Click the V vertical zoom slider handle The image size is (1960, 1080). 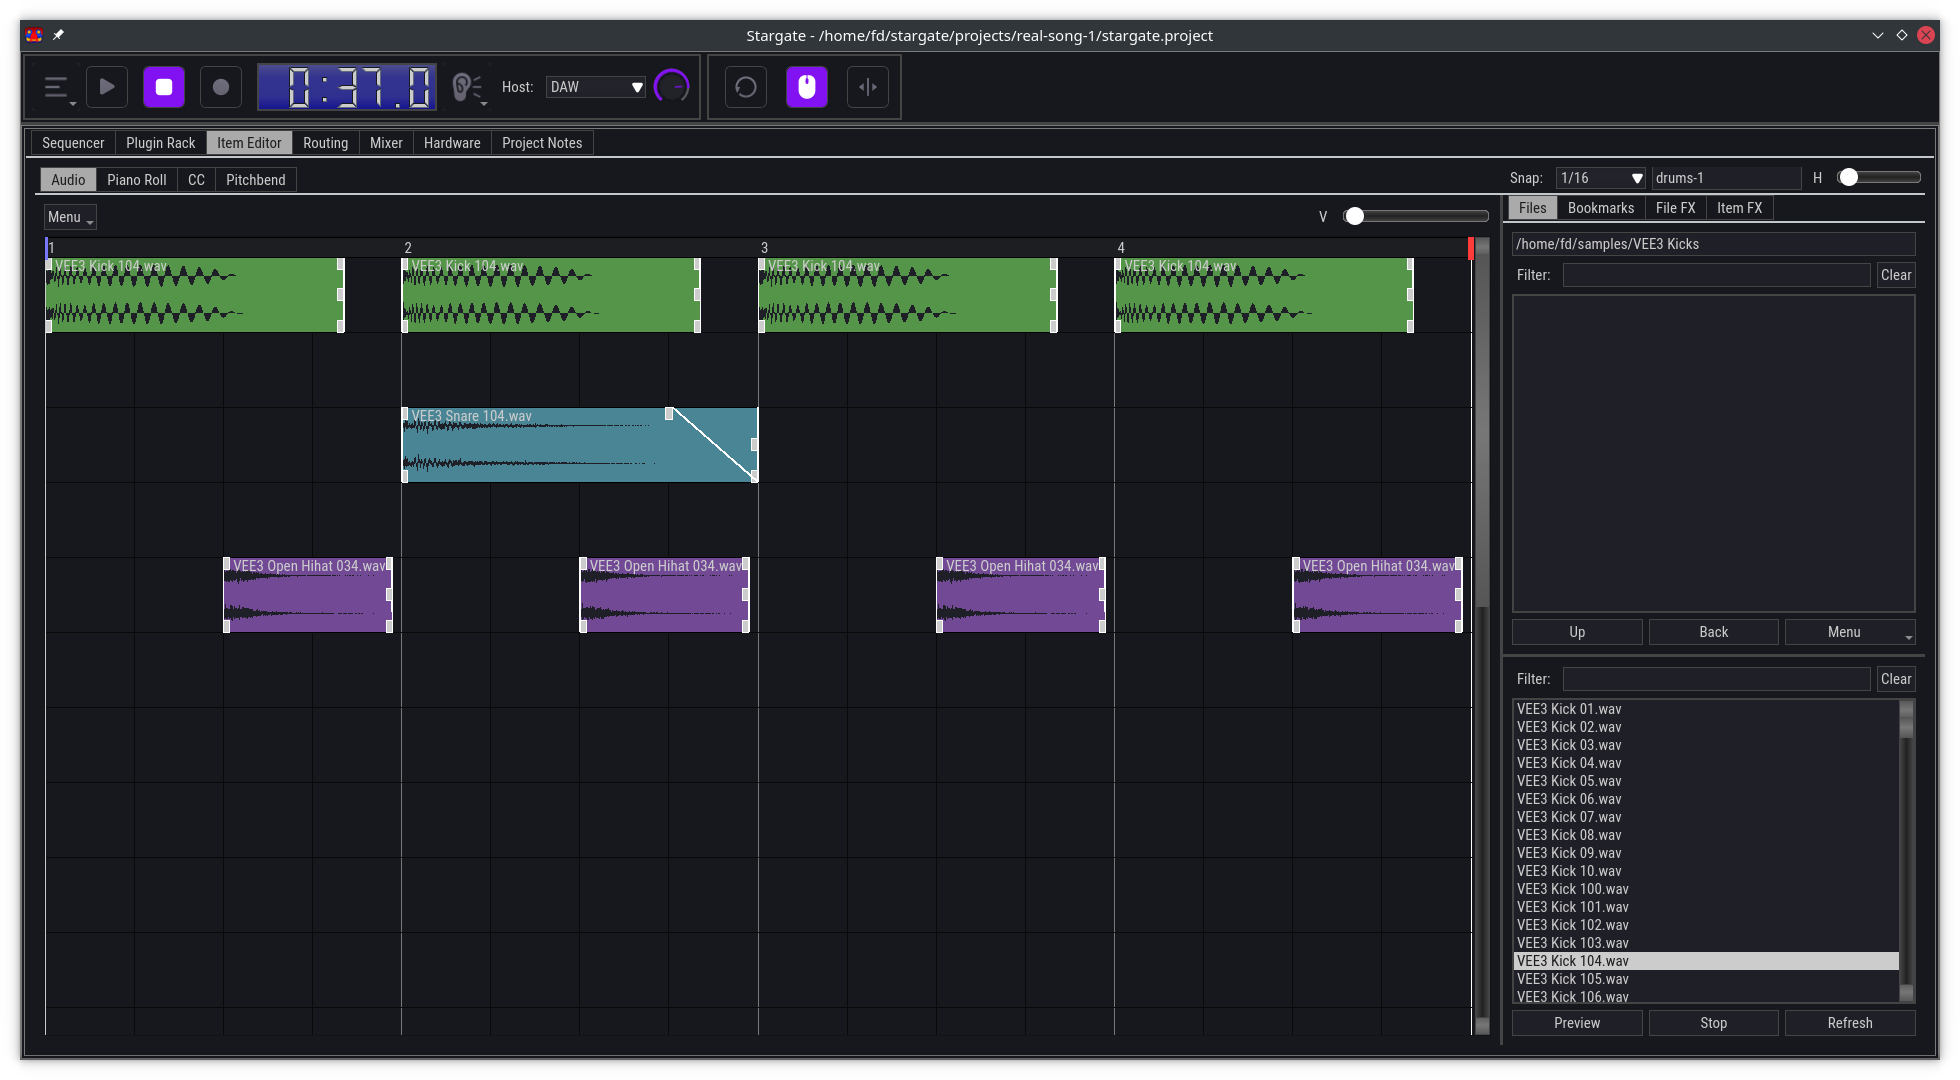[1354, 216]
